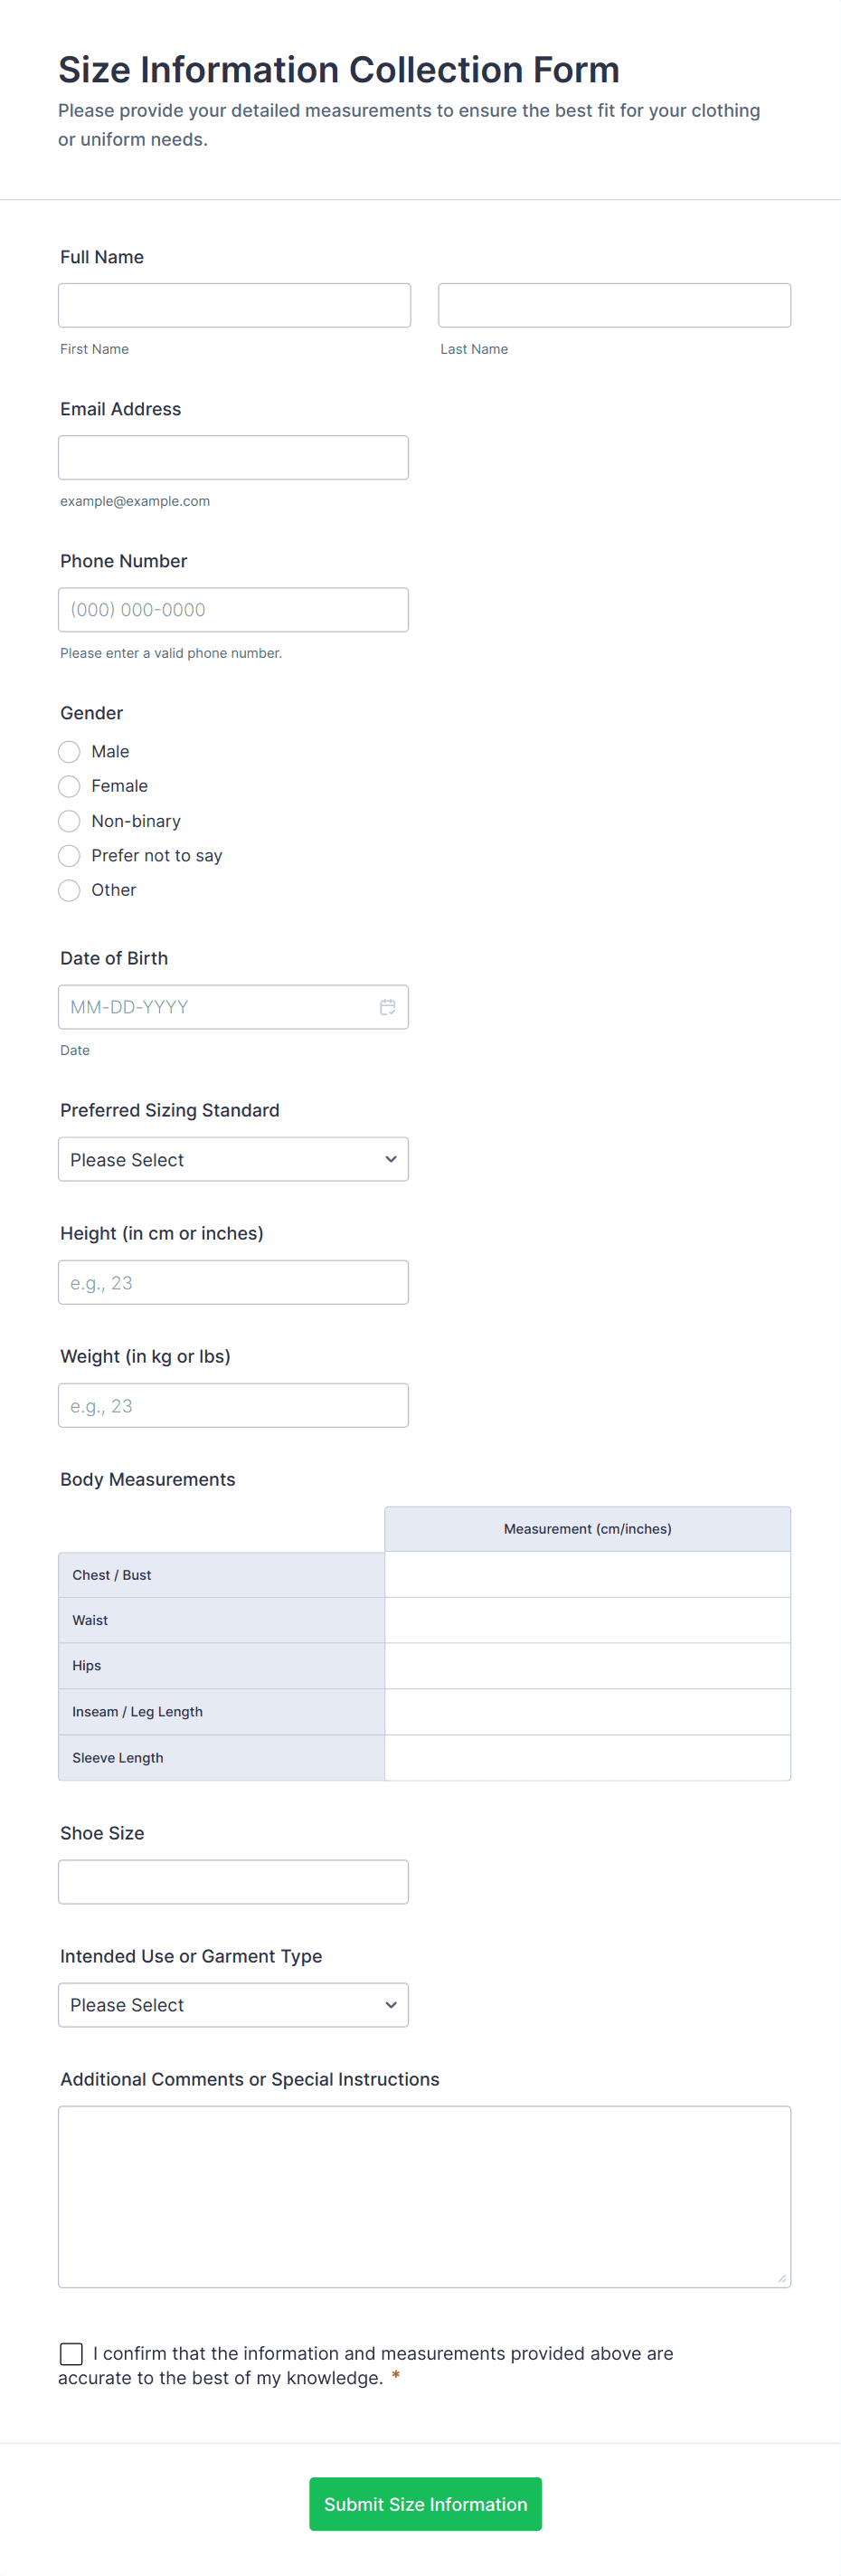Click the Chest / Bust measurement cell
Screen dimensions: 841x2576
[586, 1574]
